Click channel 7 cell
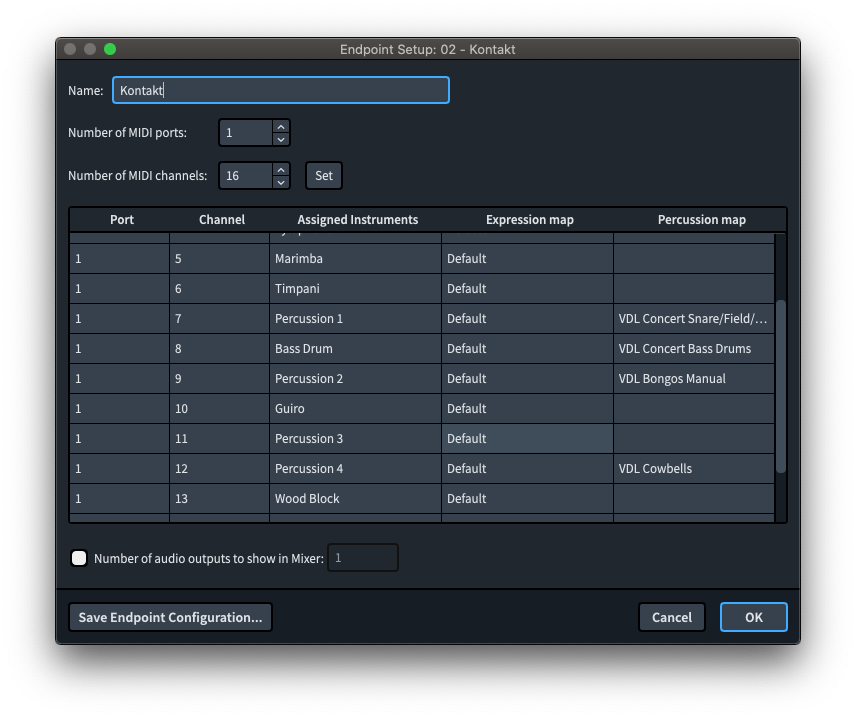The image size is (856, 718). [x=219, y=319]
